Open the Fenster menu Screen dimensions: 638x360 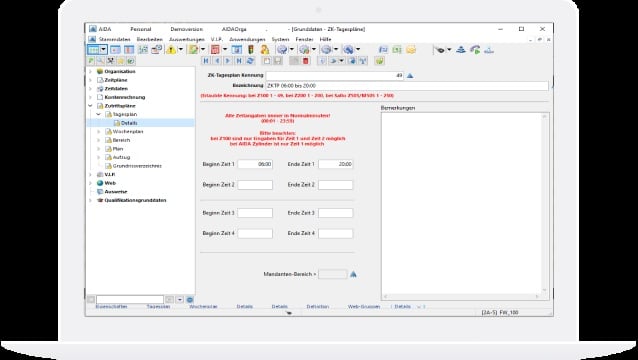[x=304, y=39]
